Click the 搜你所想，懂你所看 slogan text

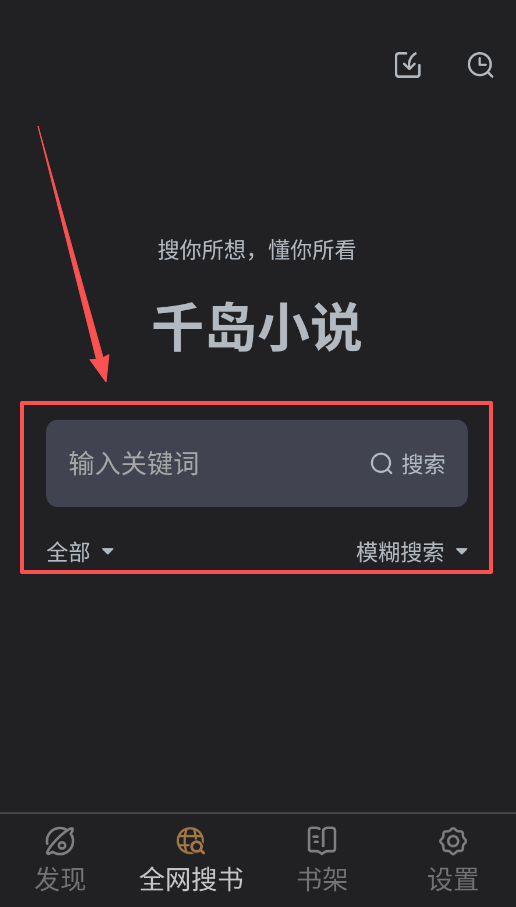point(257,250)
